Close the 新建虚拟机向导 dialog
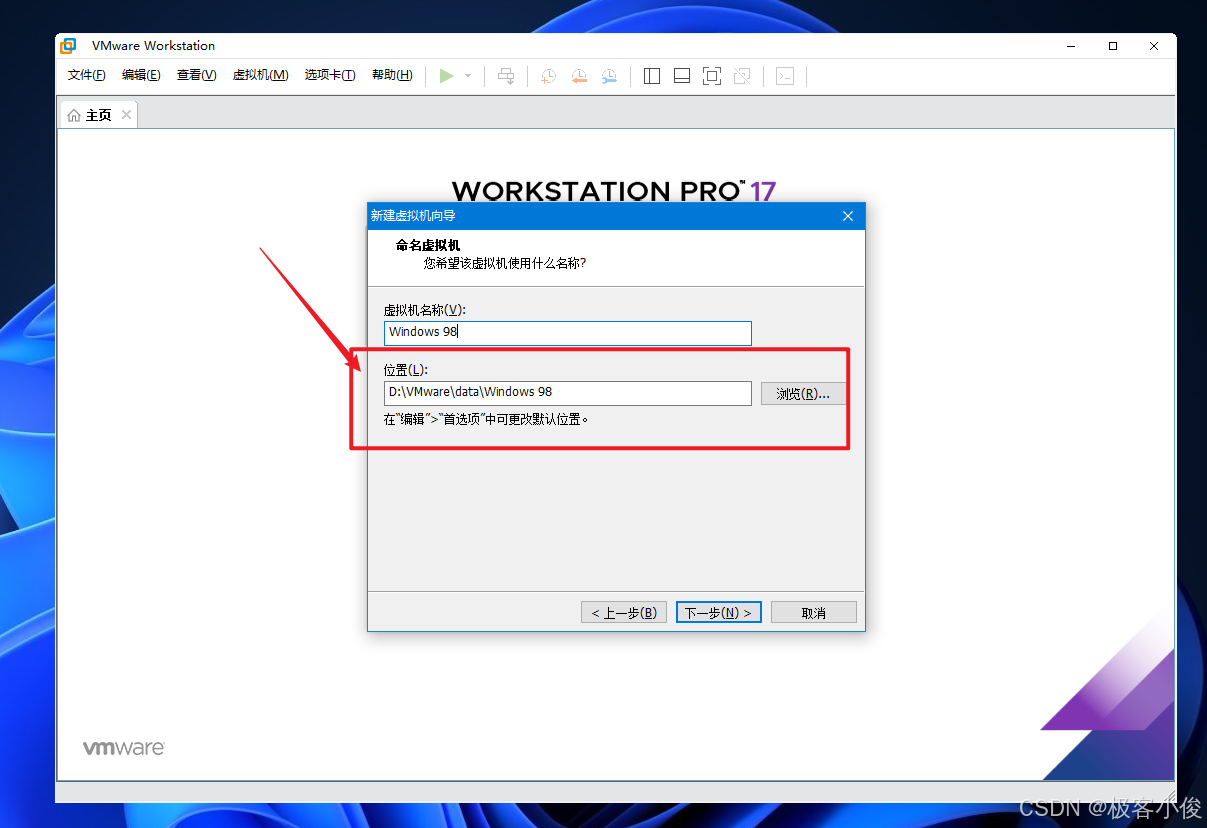This screenshot has height=828, width=1207. coord(848,216)
